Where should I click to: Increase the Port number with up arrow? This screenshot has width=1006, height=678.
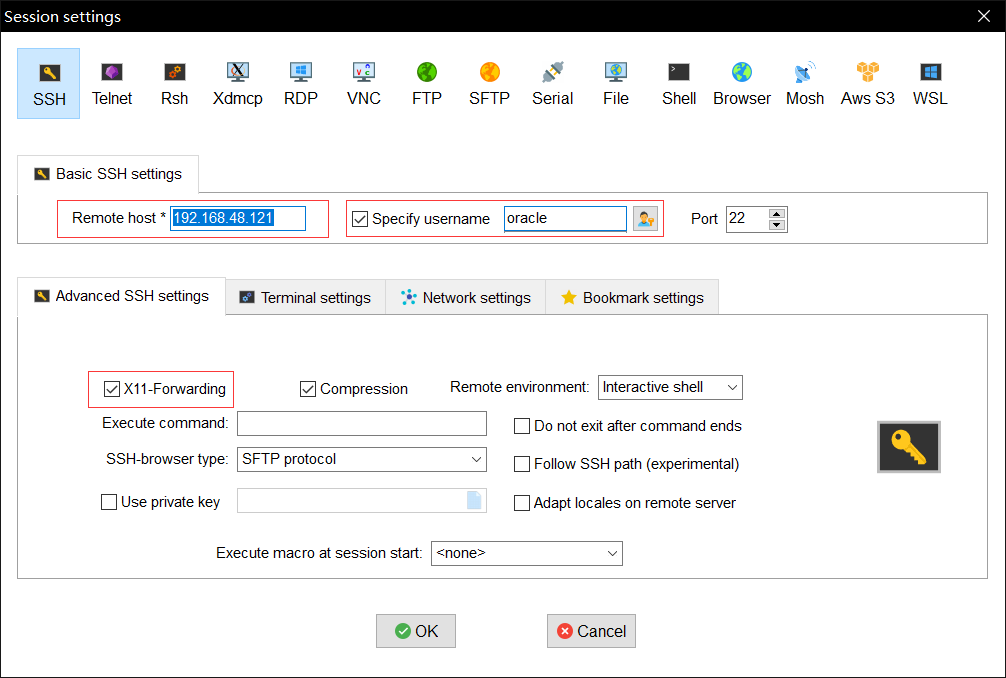[777, 214]
